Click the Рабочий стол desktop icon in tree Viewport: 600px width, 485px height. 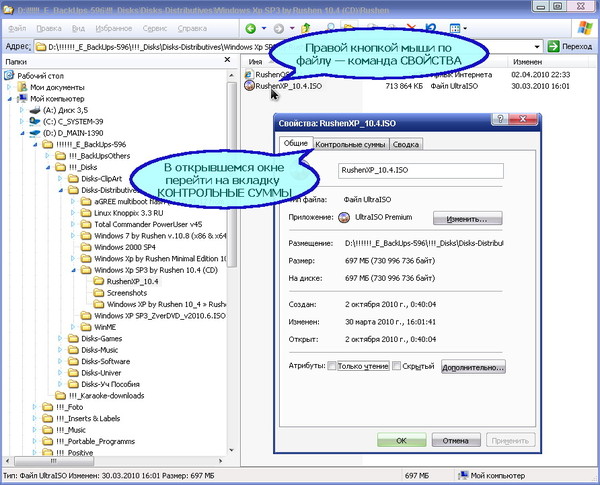click(x=10, y=75)
